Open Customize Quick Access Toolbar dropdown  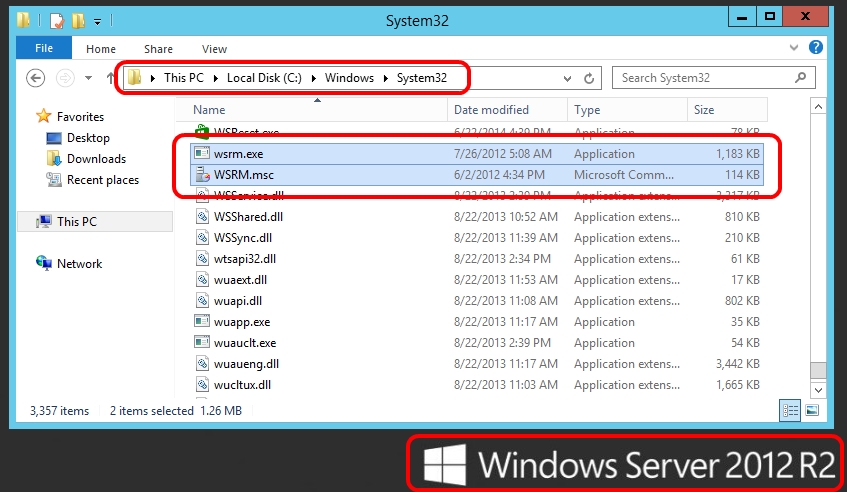click(97, 22)
